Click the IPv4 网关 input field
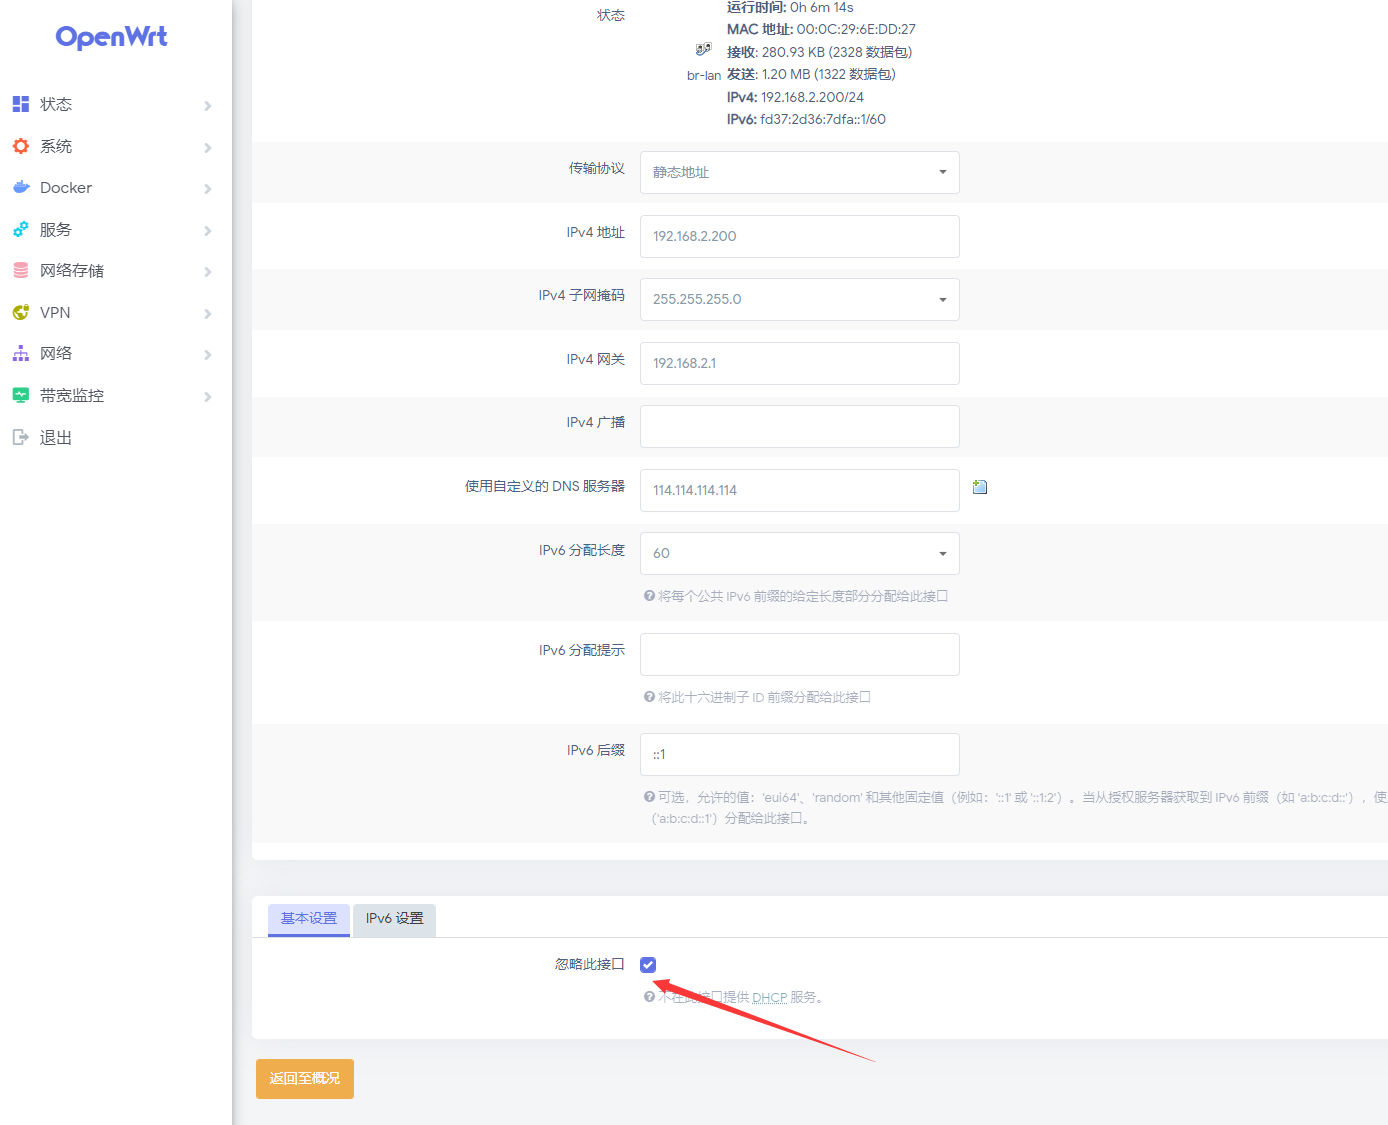Screen dimensions: 1388x1125 pyautogui.click(x=800, y=363)
